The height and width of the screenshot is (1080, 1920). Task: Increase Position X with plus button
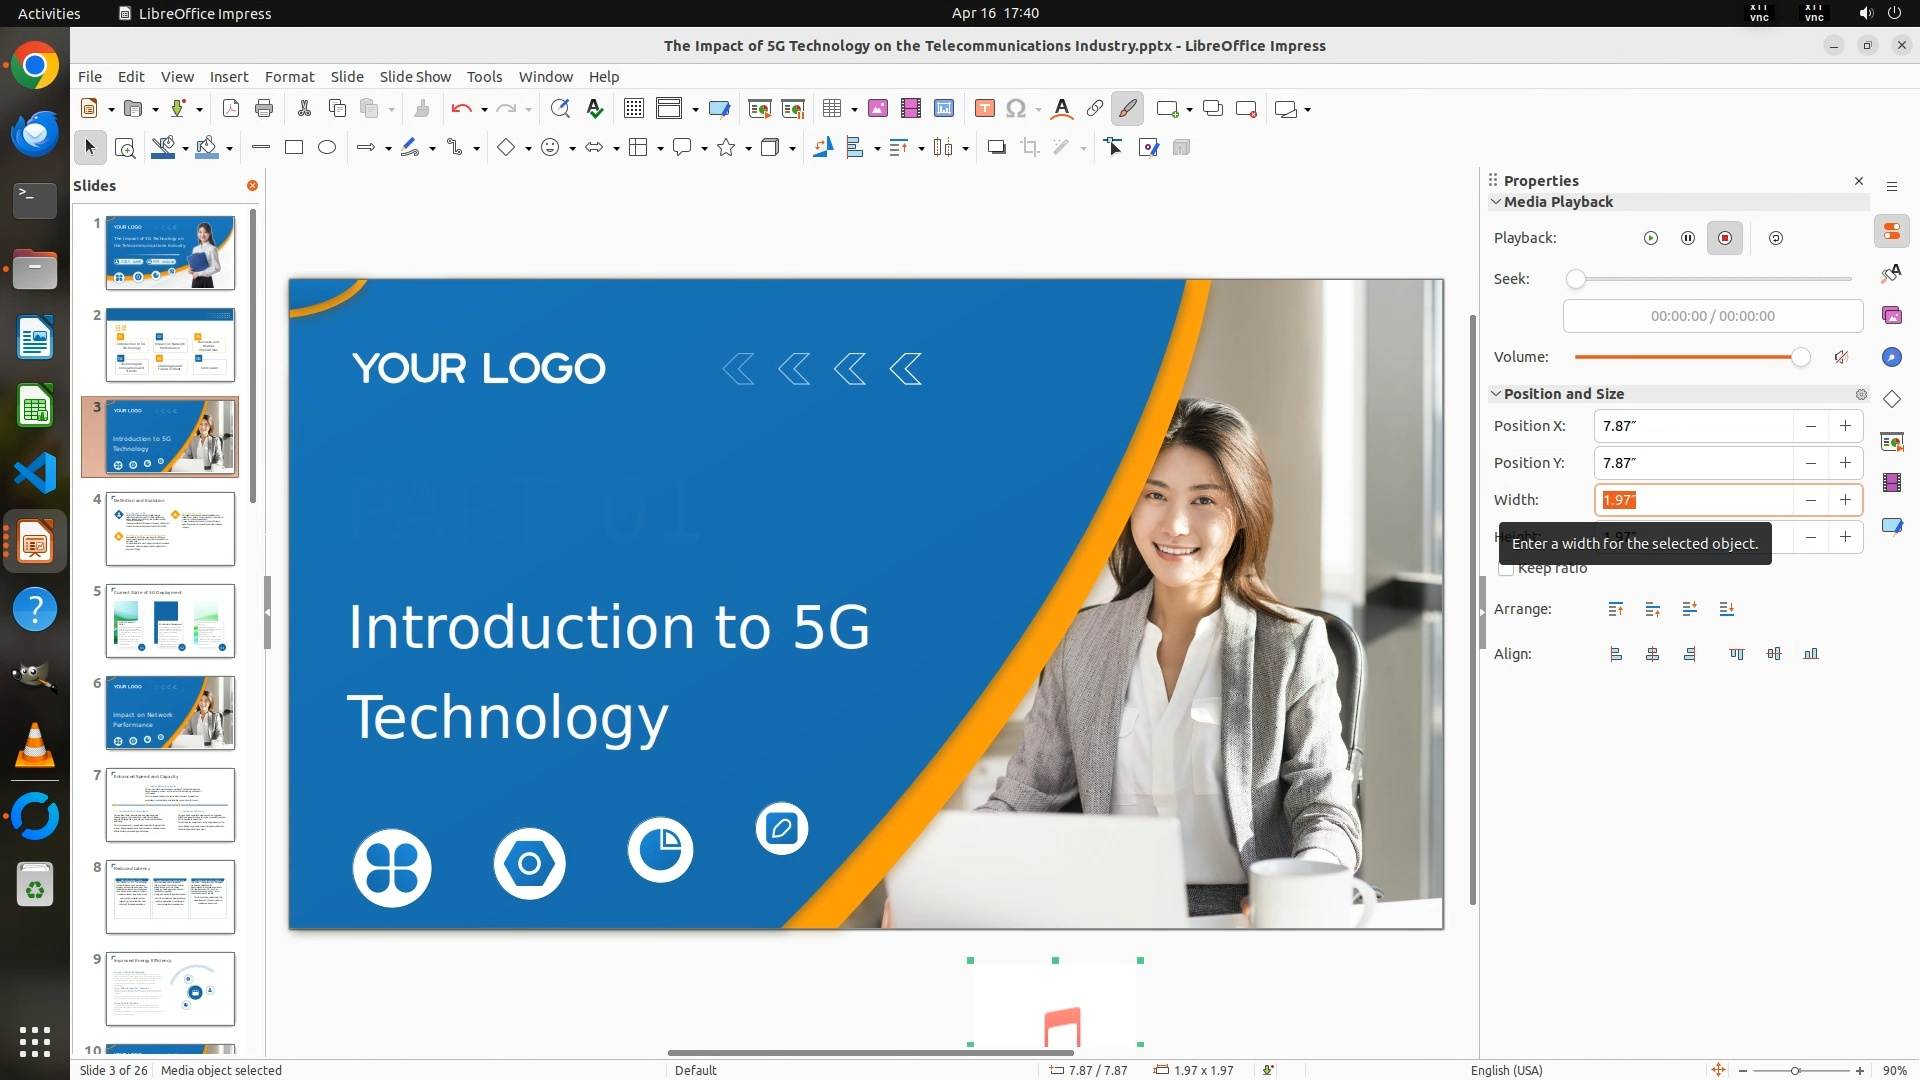click(1845, 426)
